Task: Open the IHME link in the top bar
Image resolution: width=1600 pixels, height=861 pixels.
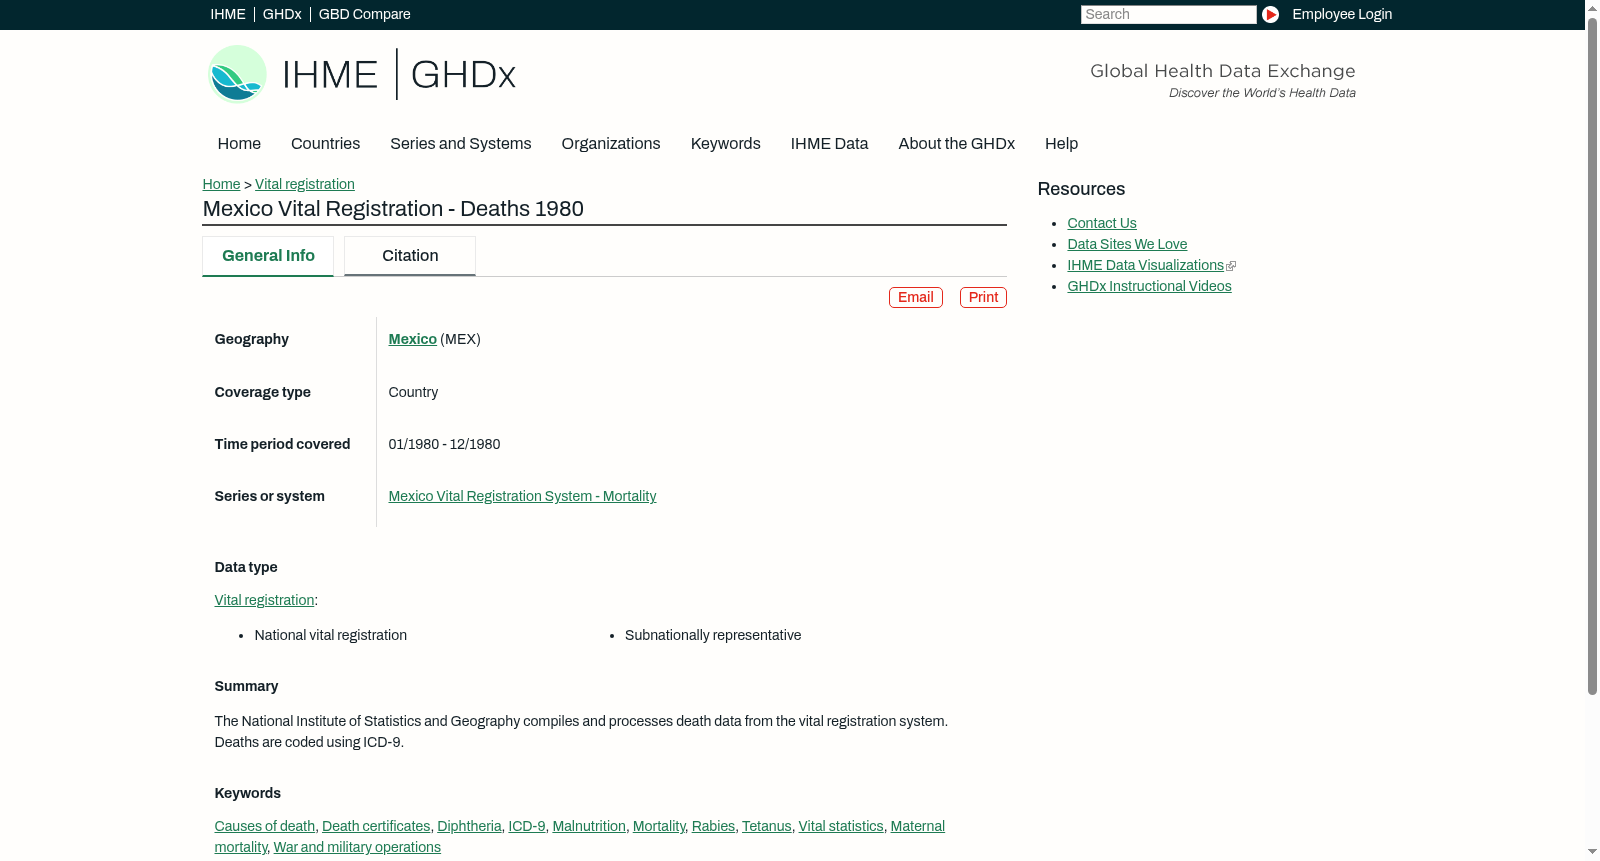Action: (228, 14)
